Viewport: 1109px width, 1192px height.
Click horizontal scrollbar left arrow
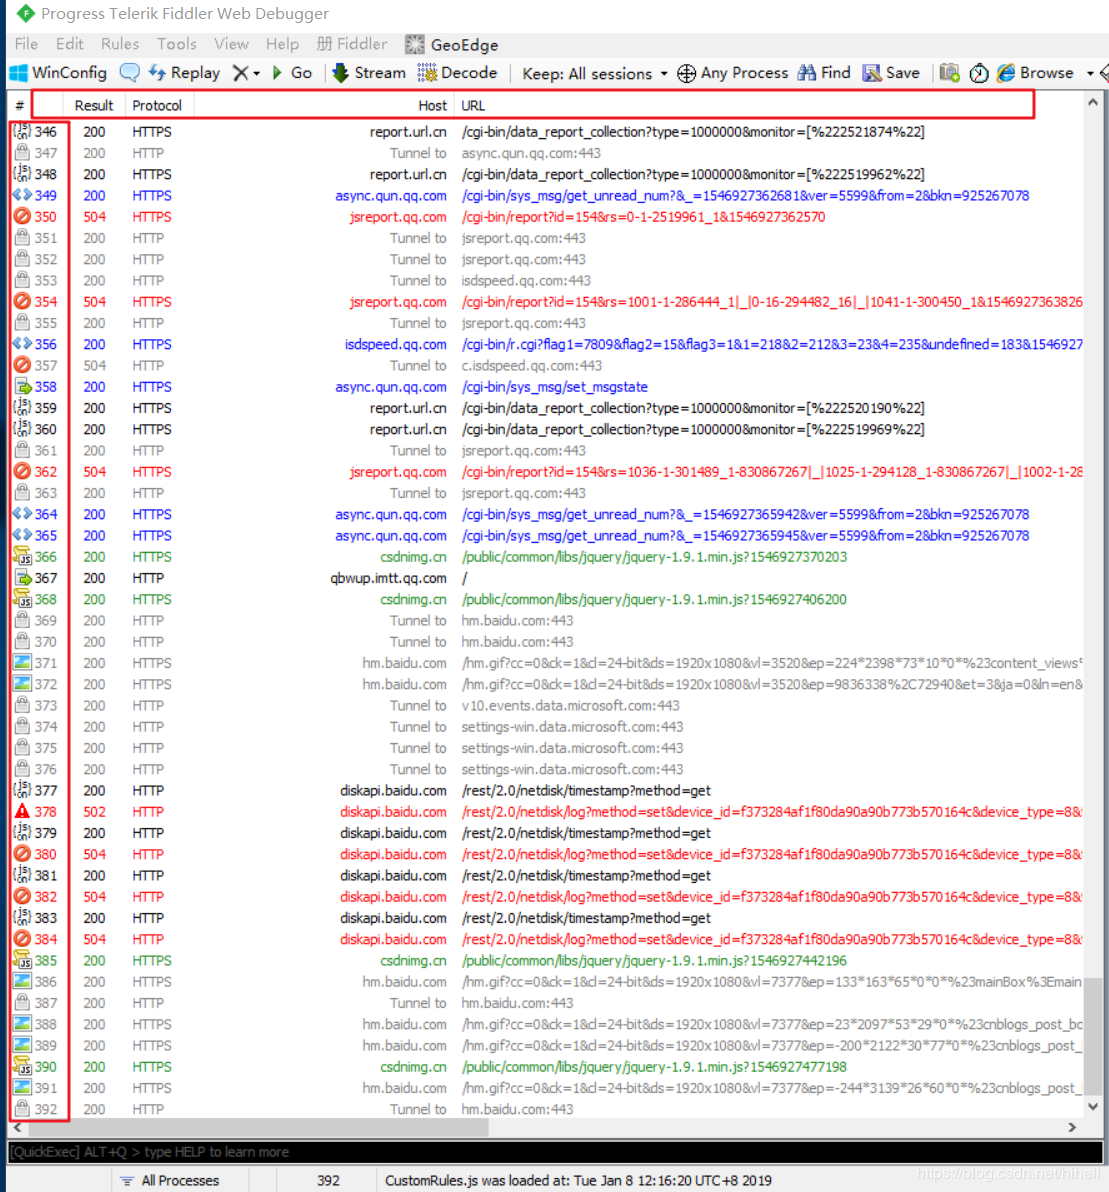click(x=17, y=1127)
